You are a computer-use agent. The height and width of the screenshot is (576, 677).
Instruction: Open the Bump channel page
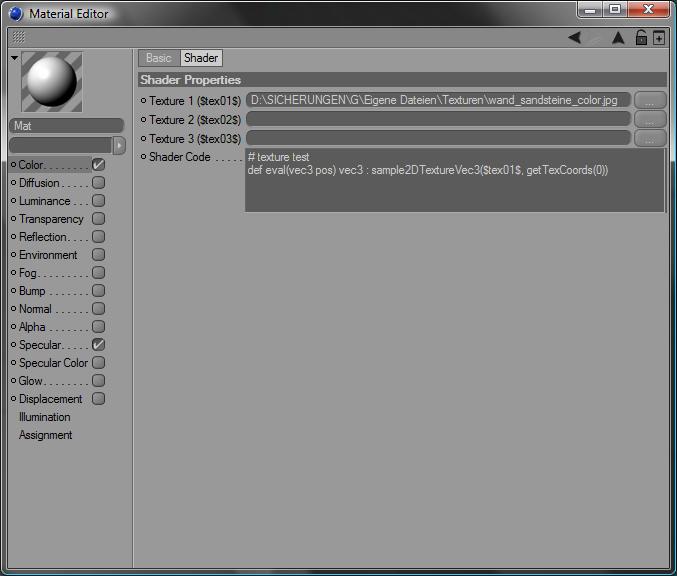32,291
